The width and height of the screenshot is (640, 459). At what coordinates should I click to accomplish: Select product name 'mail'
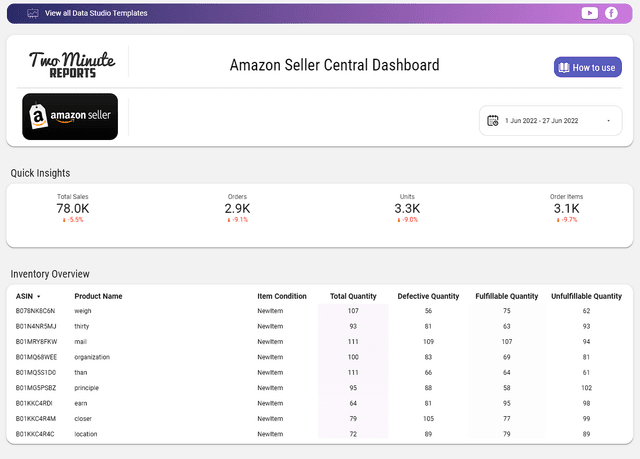[x=80, y=342]
